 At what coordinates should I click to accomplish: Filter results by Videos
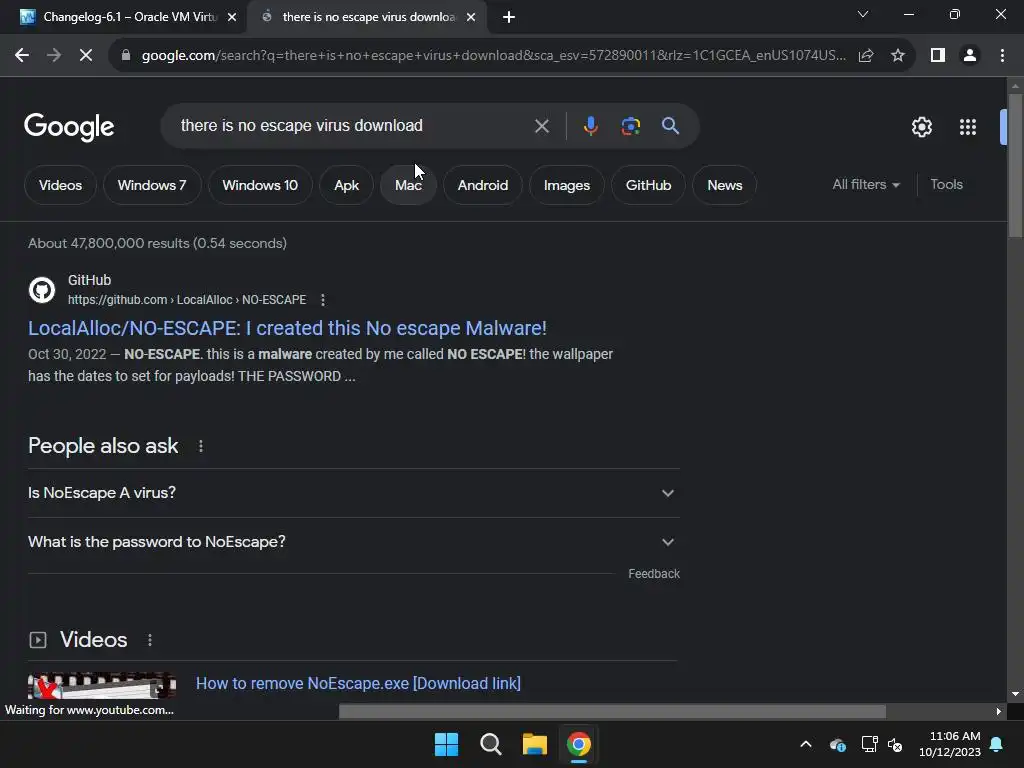pos(60,185)
